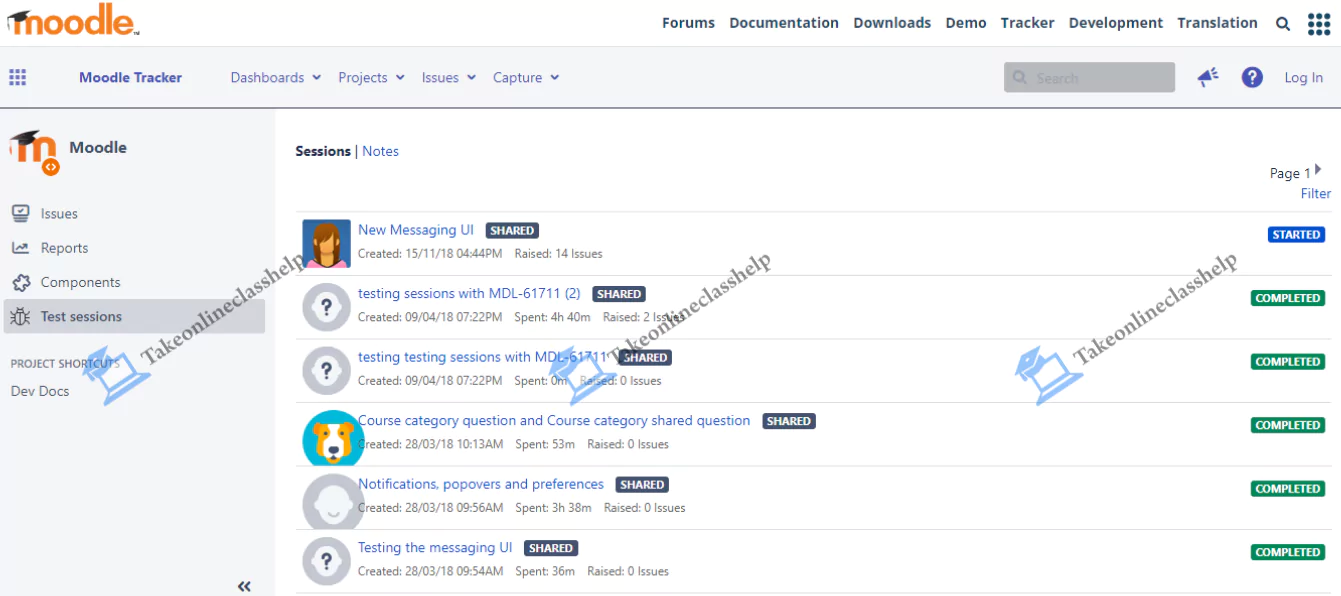
Task: Open the Capture dropdown menu
Action: click(526, 78)
